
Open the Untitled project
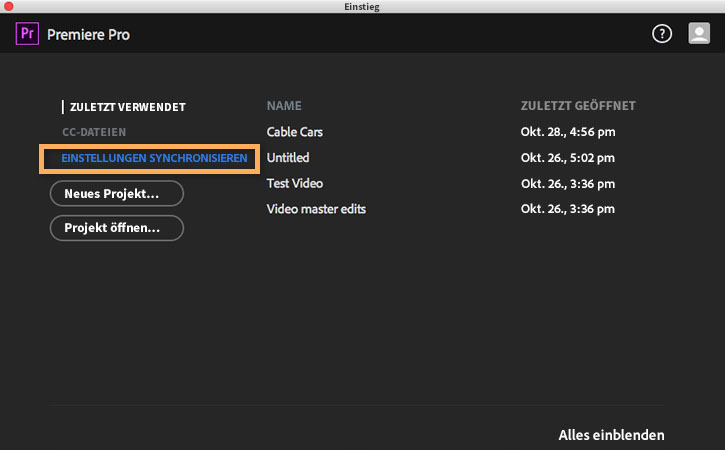(x=288, y=158)
